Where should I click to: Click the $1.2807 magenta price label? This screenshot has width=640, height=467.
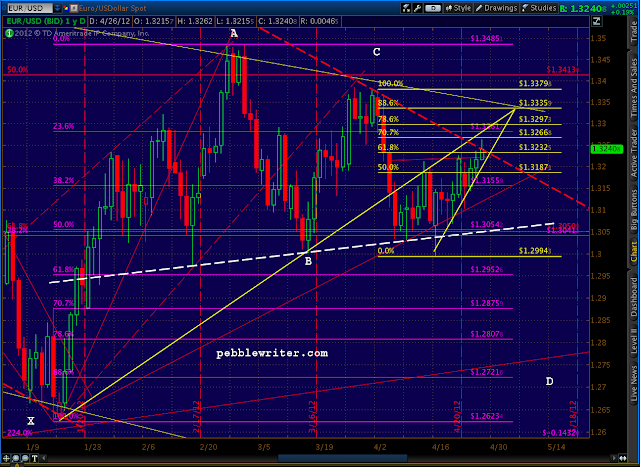click(487, 334)
